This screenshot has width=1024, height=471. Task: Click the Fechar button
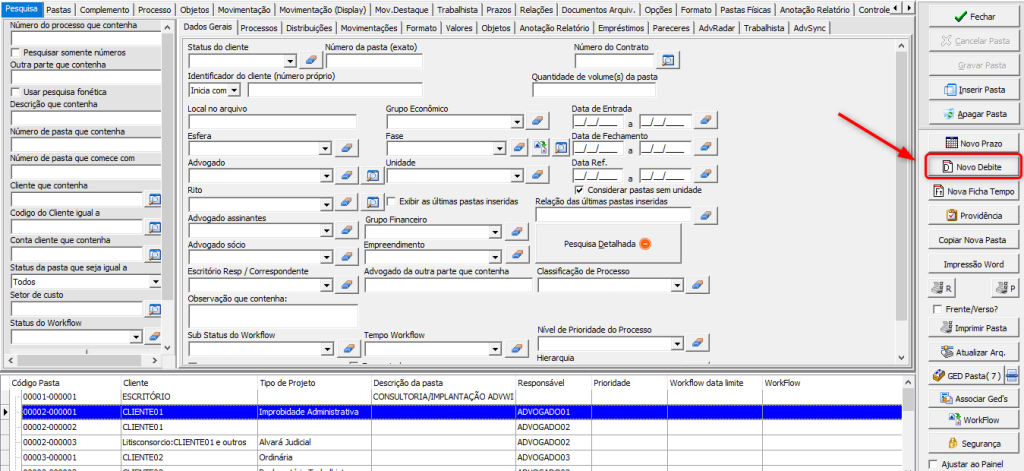pyautogui.click(x=974, y=17)
